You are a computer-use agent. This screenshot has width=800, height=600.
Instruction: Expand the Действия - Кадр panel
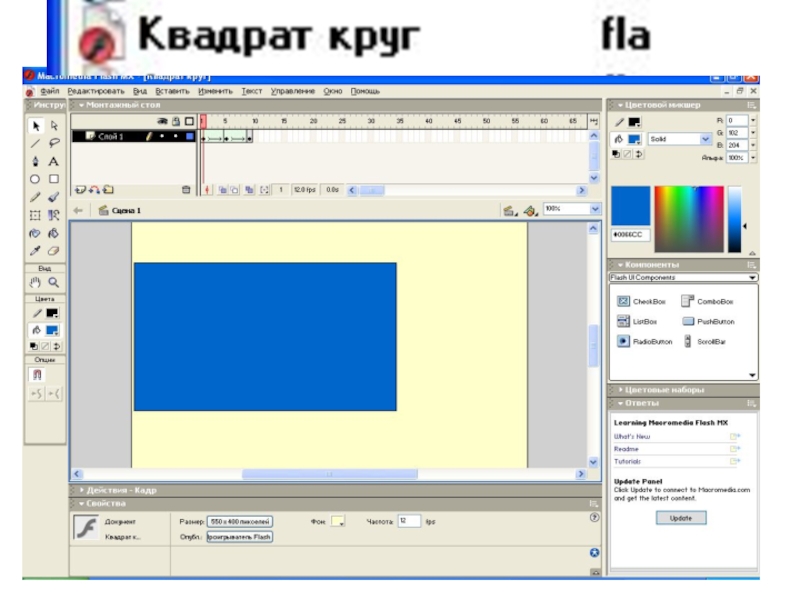(x=82, y=490)
